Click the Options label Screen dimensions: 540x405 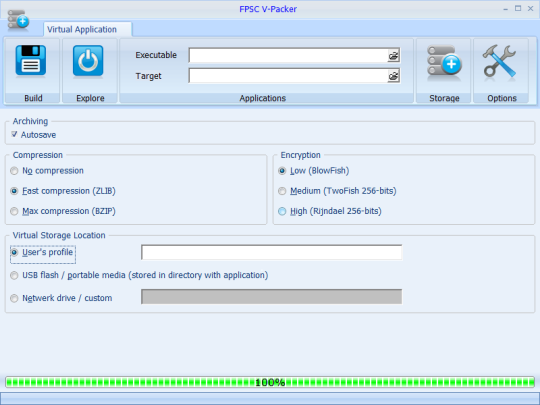[502, 98]
